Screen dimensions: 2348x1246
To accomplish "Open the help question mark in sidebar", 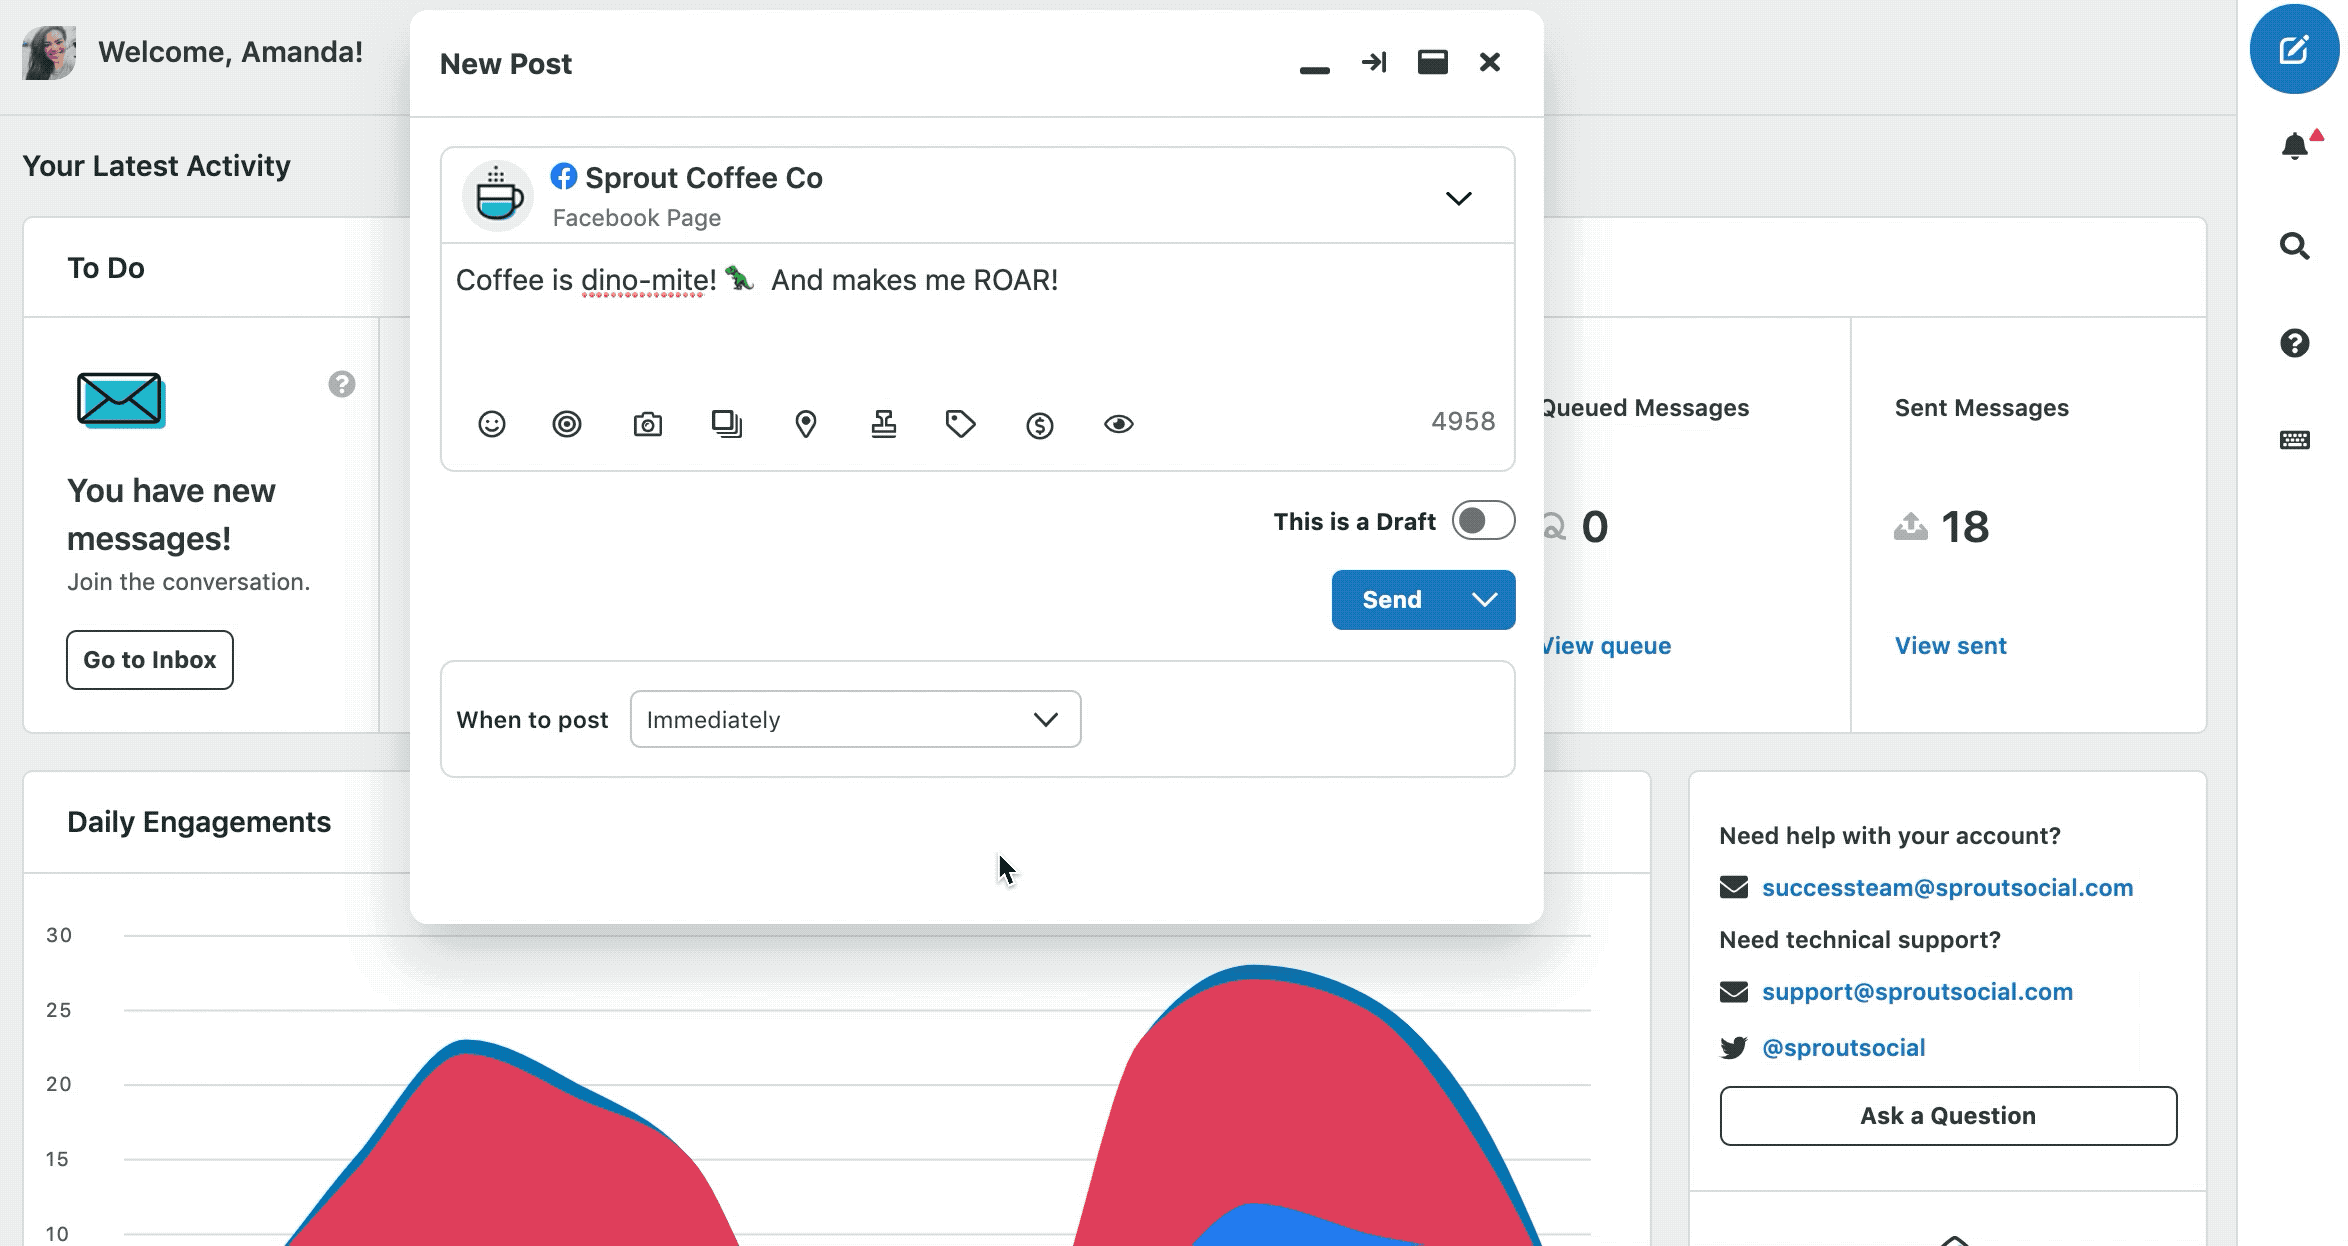I will click(2295, 343).
